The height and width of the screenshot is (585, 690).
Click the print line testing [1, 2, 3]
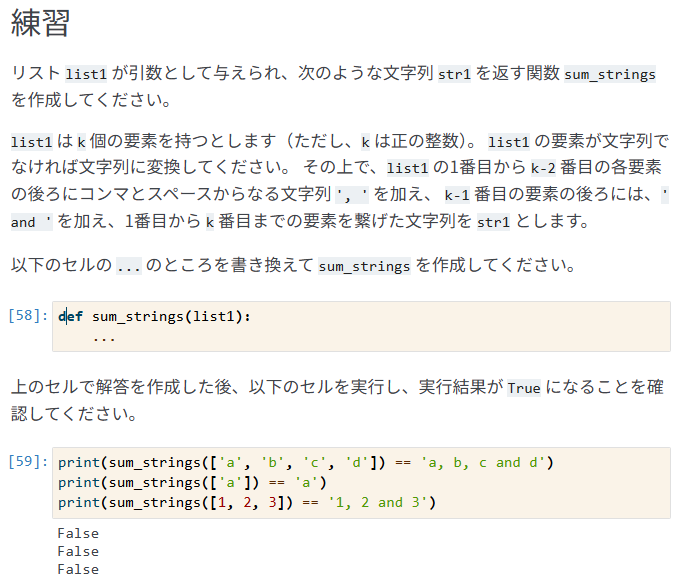pos(247,502)
